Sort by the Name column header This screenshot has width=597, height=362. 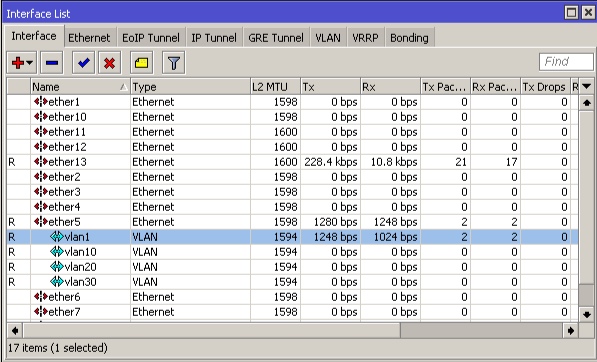click(x=80, y=87)
